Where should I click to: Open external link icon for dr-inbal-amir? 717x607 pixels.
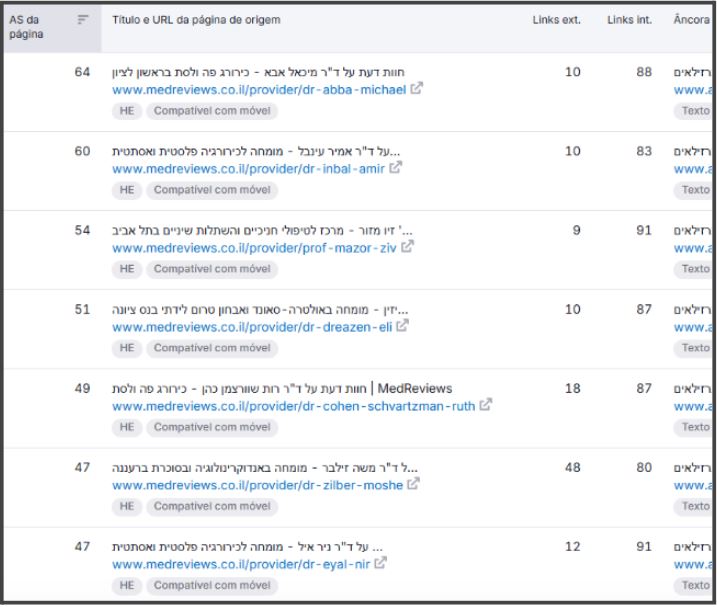[x=396, y=167]
